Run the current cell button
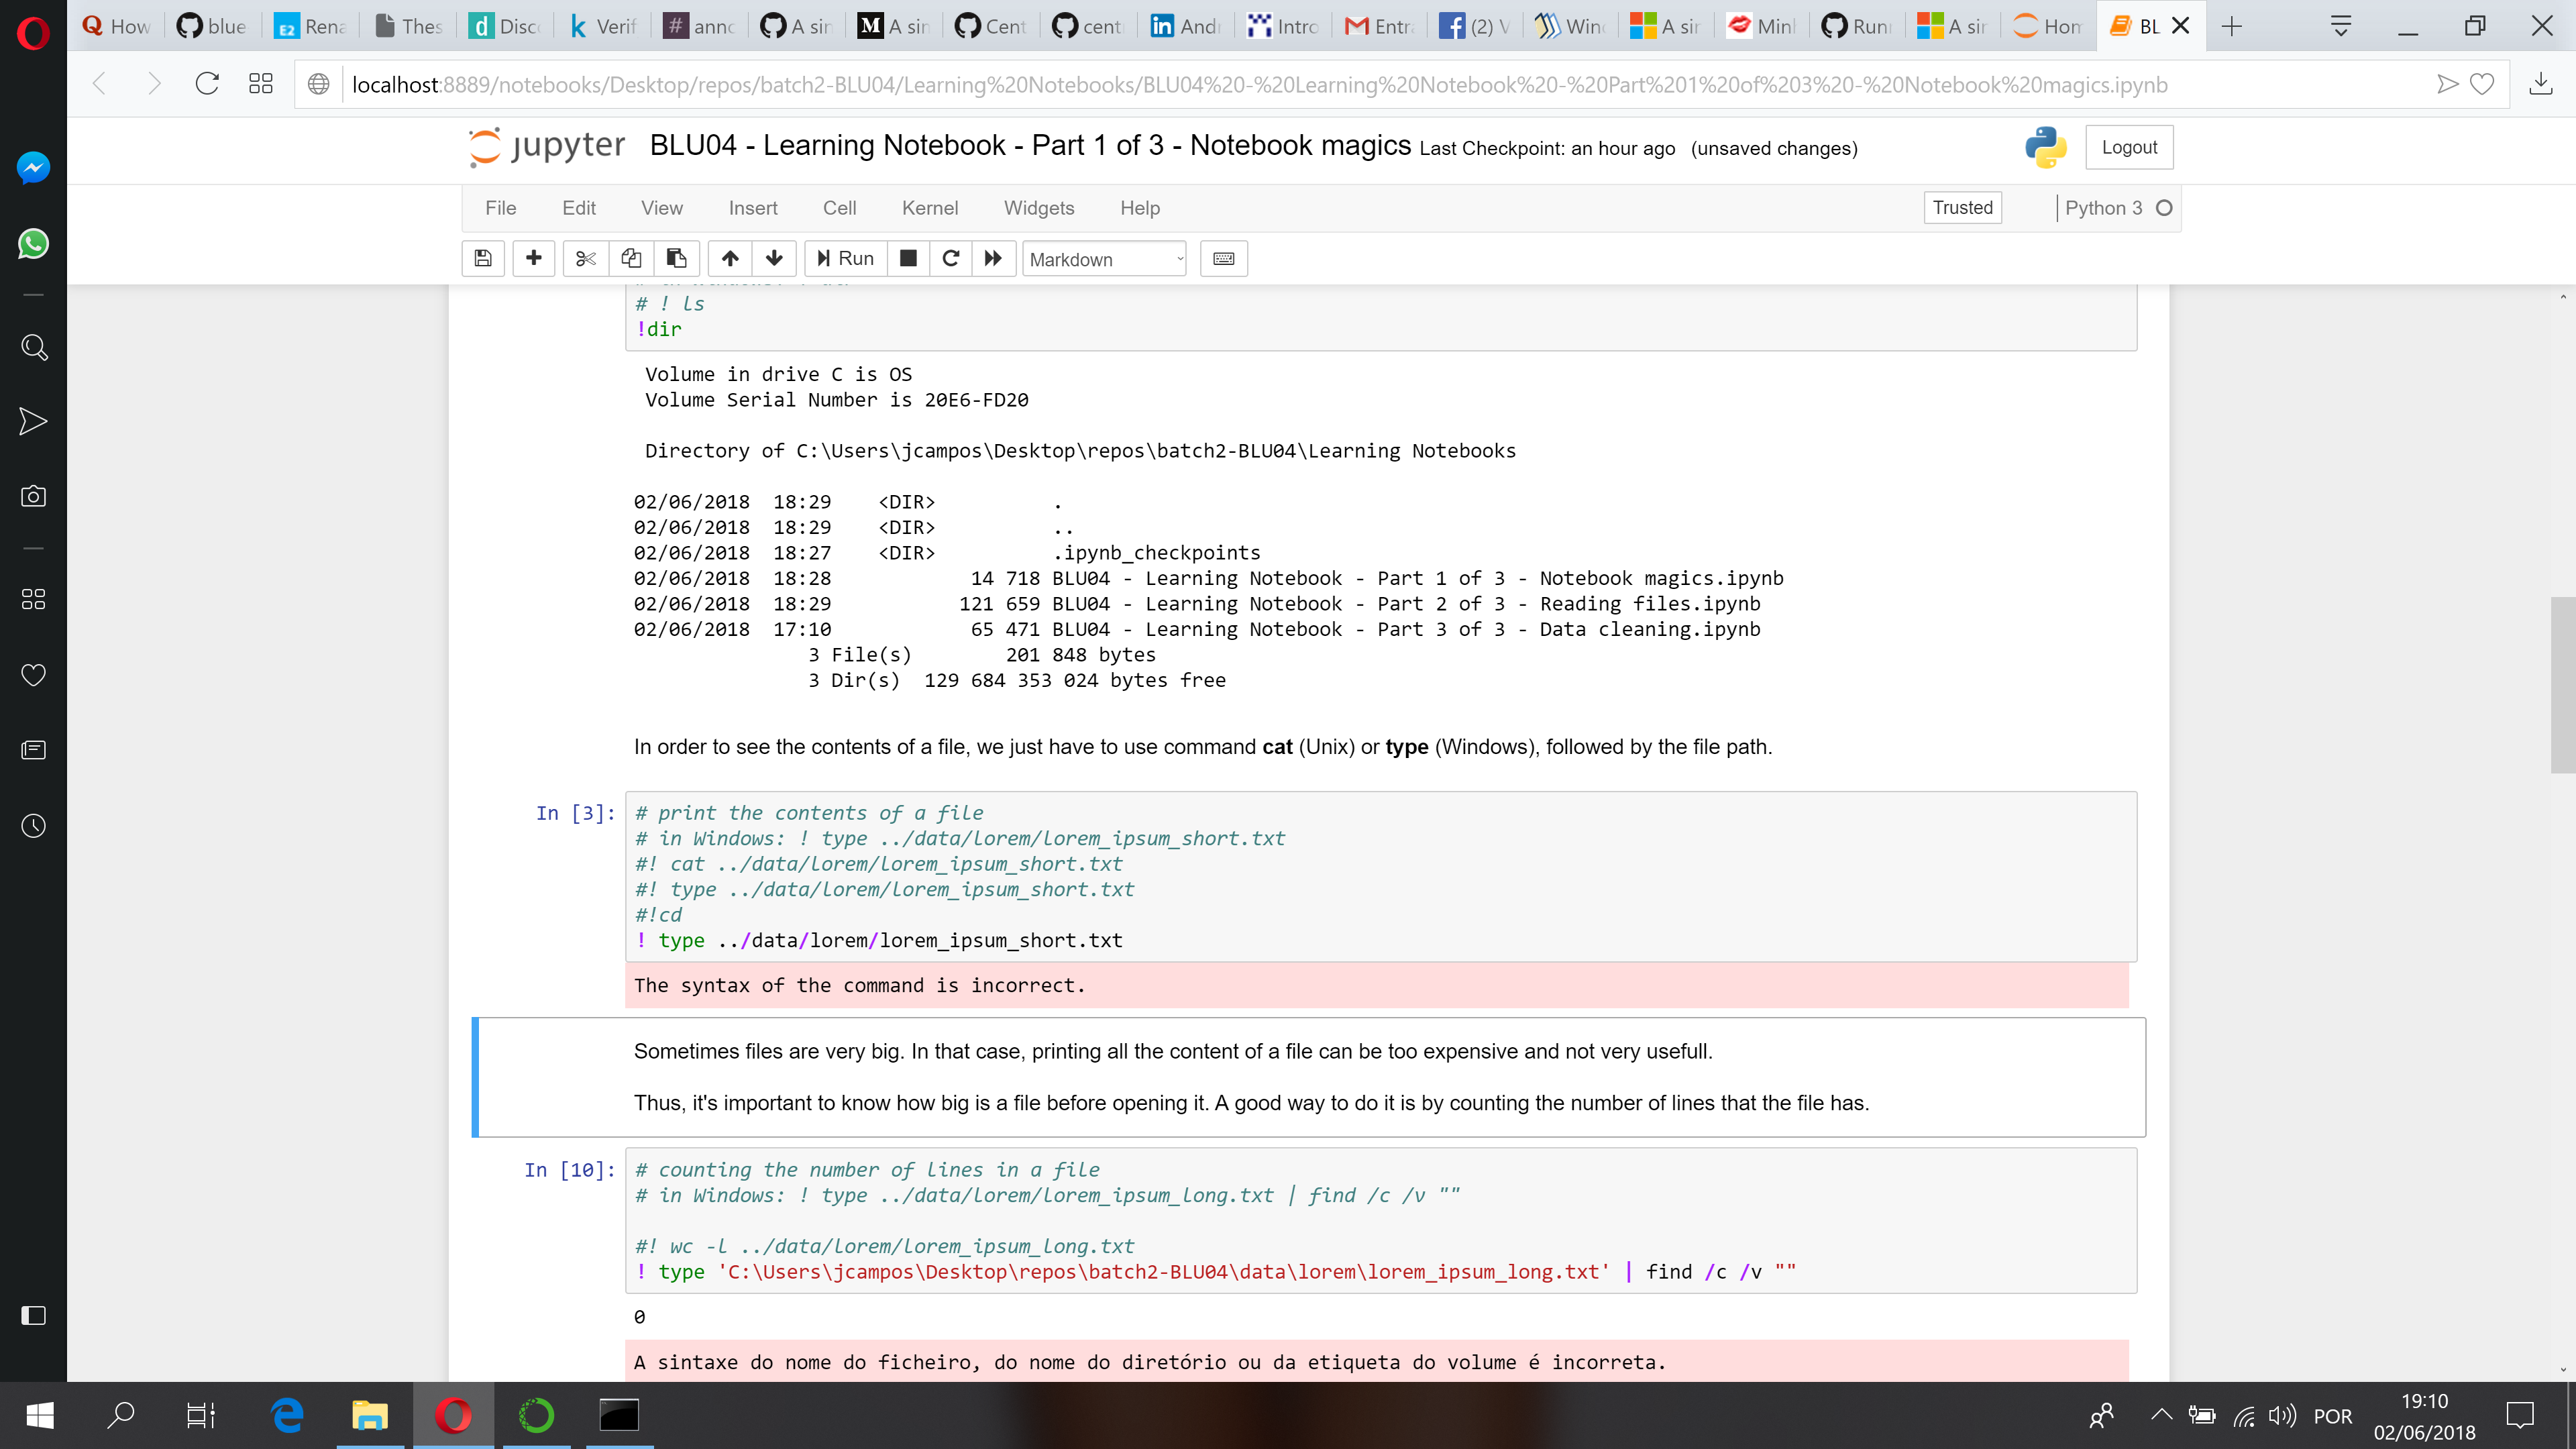 (x=845, y=258)
